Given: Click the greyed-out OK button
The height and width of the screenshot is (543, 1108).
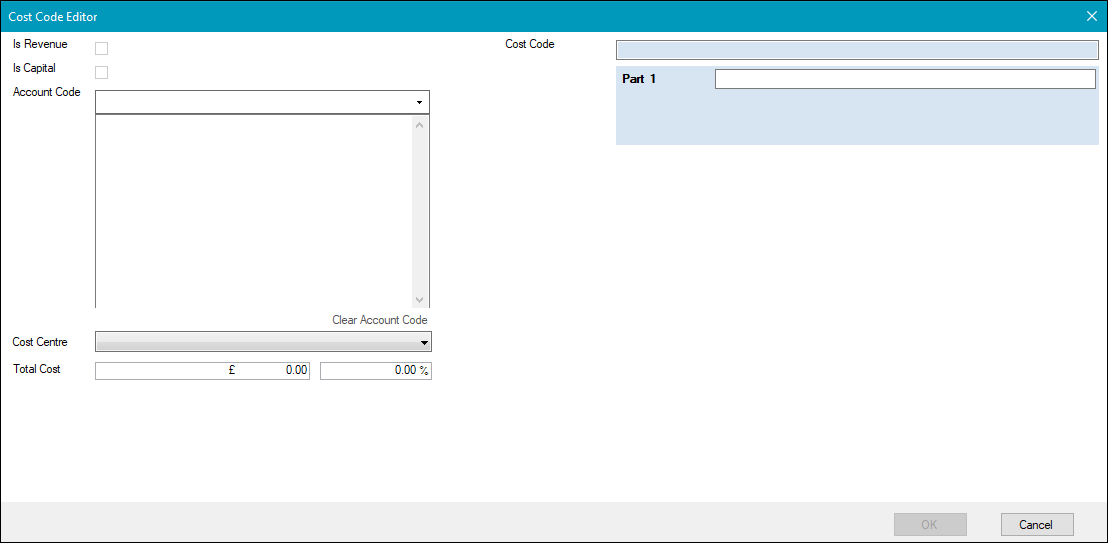Looking at the screenshot, I should click(x=929, y=524).
